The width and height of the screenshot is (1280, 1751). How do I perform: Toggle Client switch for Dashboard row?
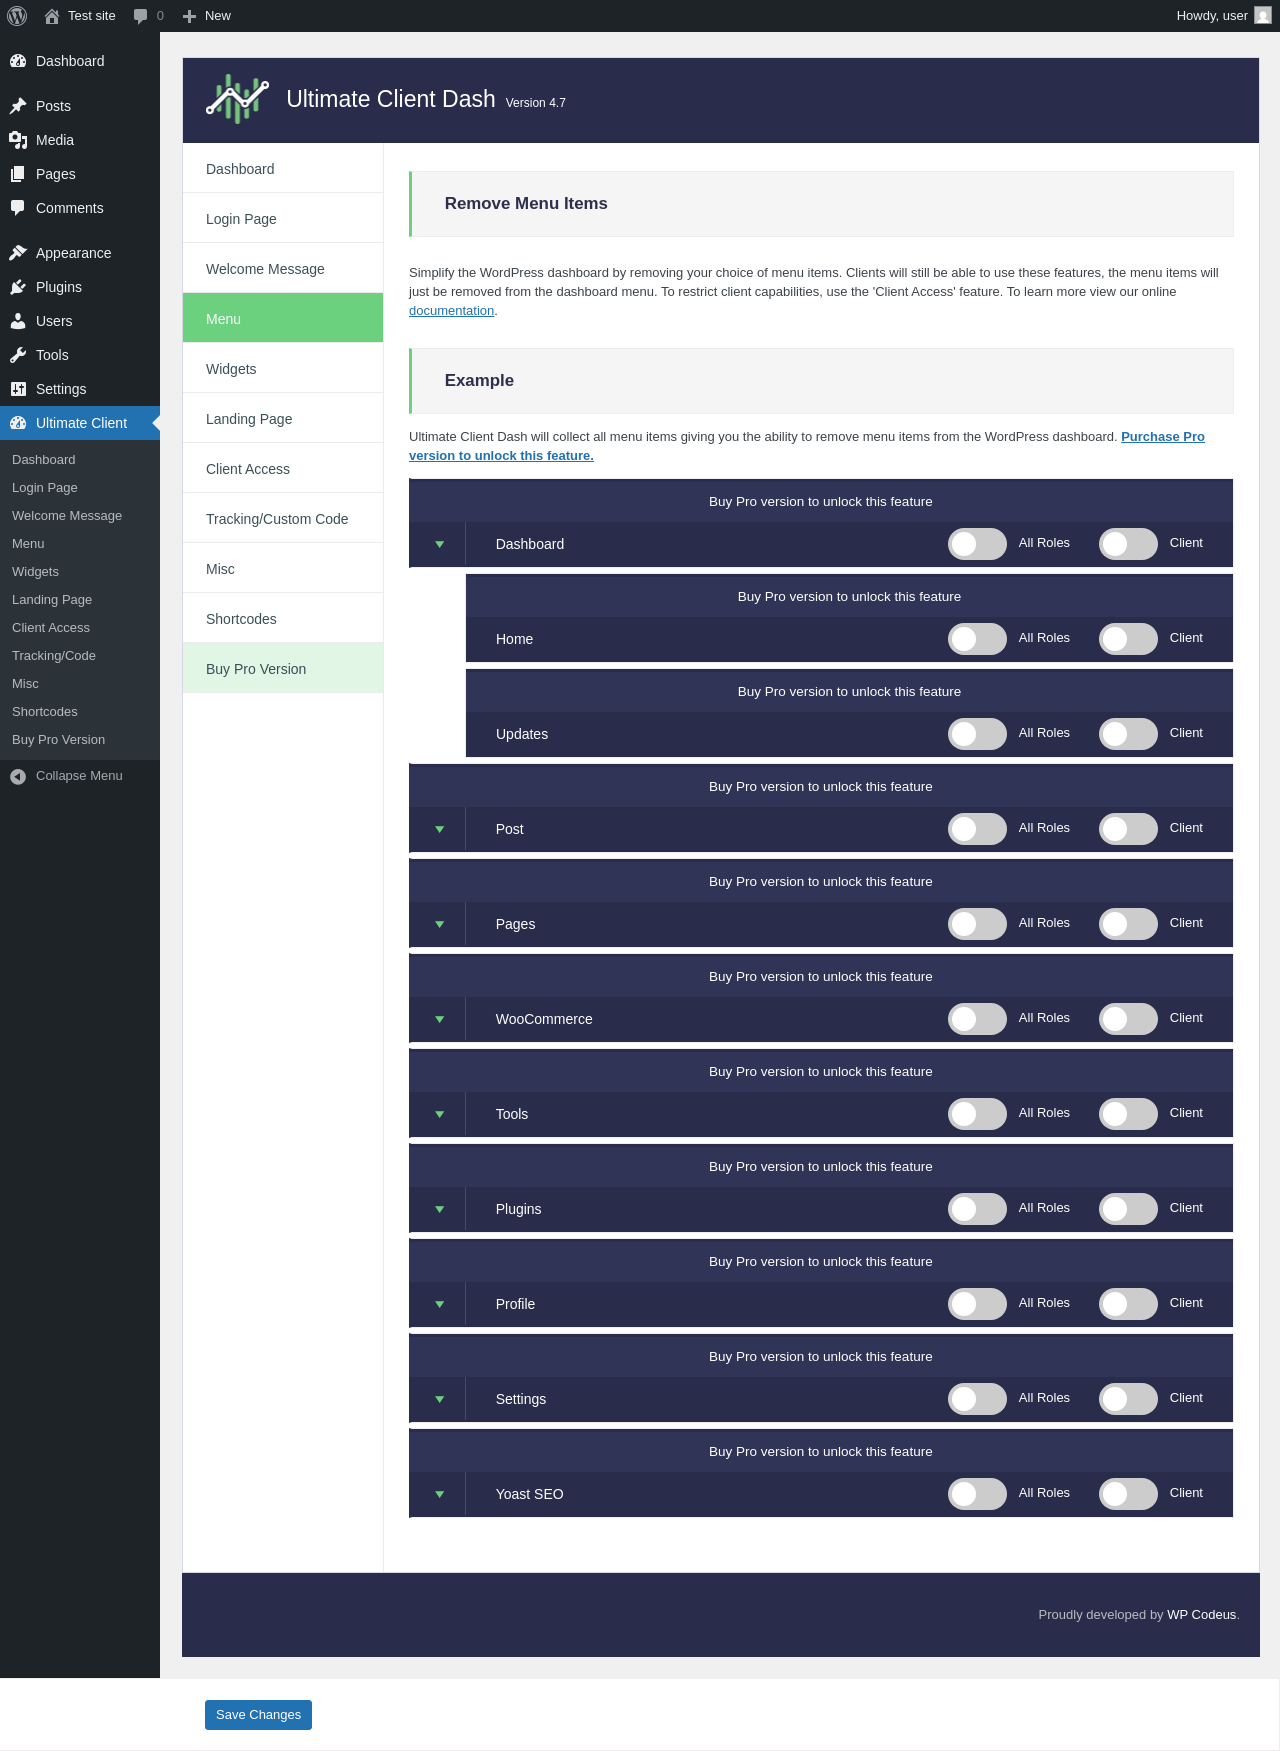(1128, 544)
